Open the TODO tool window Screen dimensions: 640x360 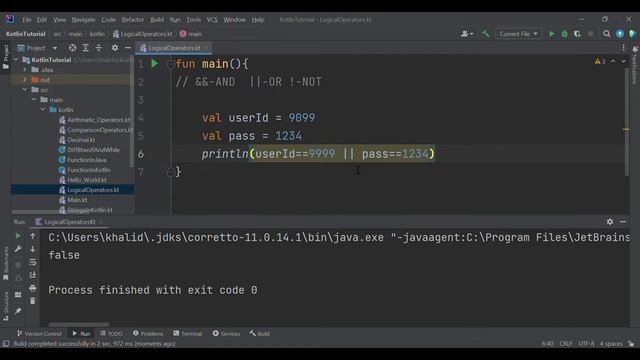click(x=111, y=333)
